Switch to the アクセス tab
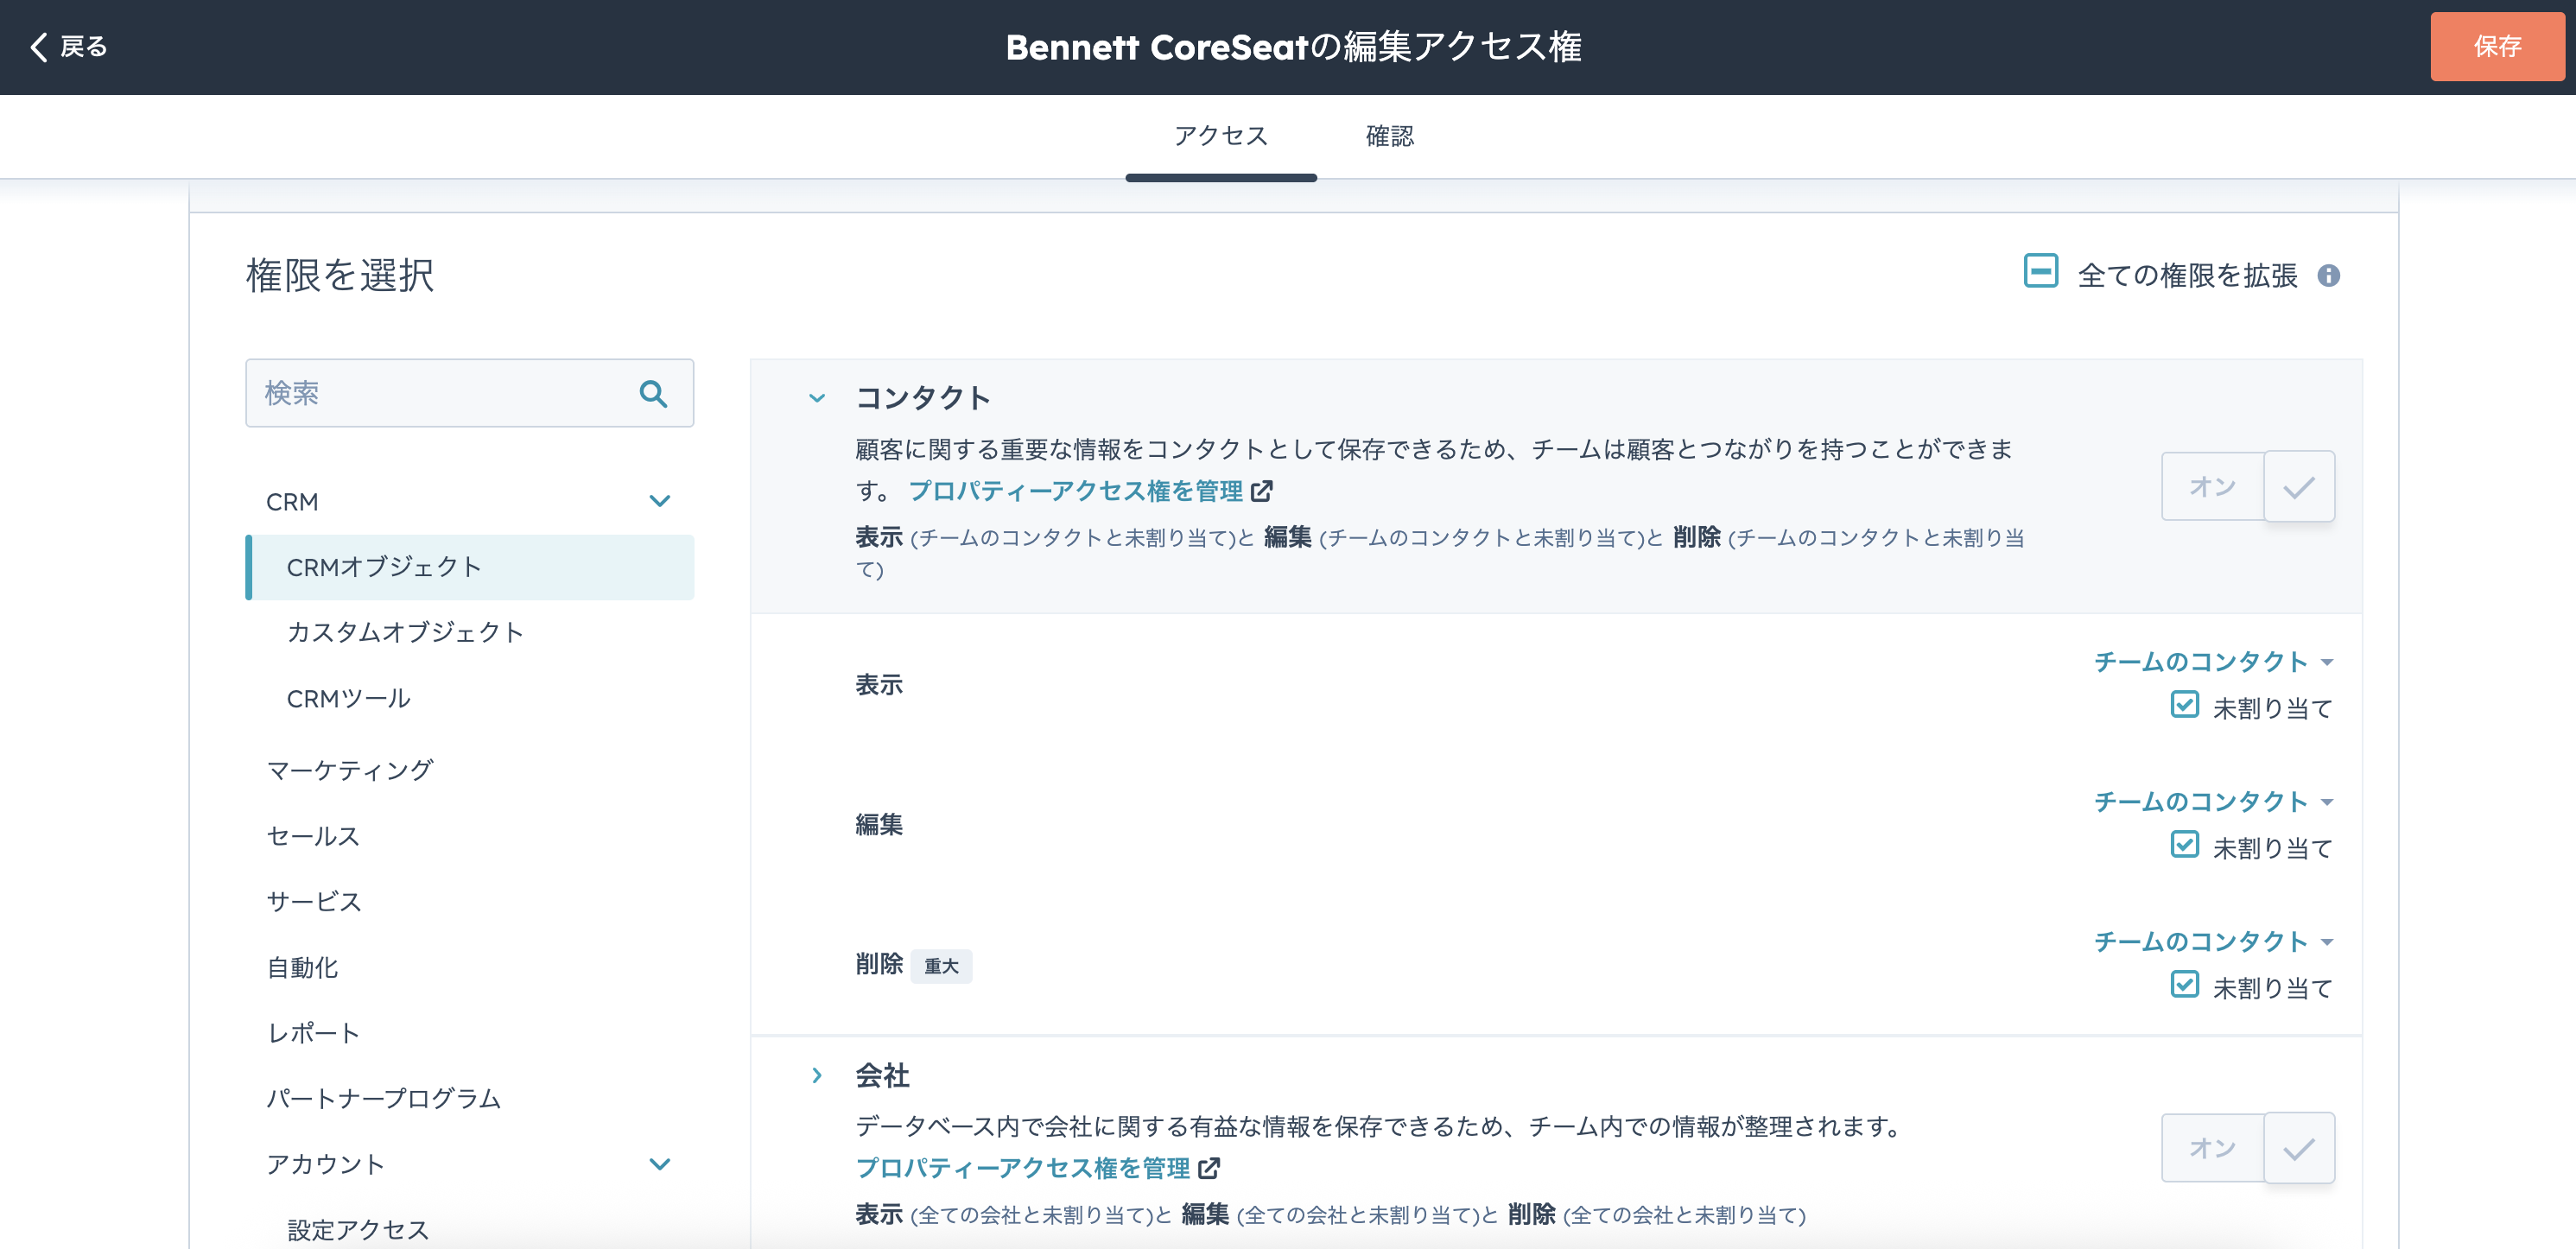 [1221, 136]
